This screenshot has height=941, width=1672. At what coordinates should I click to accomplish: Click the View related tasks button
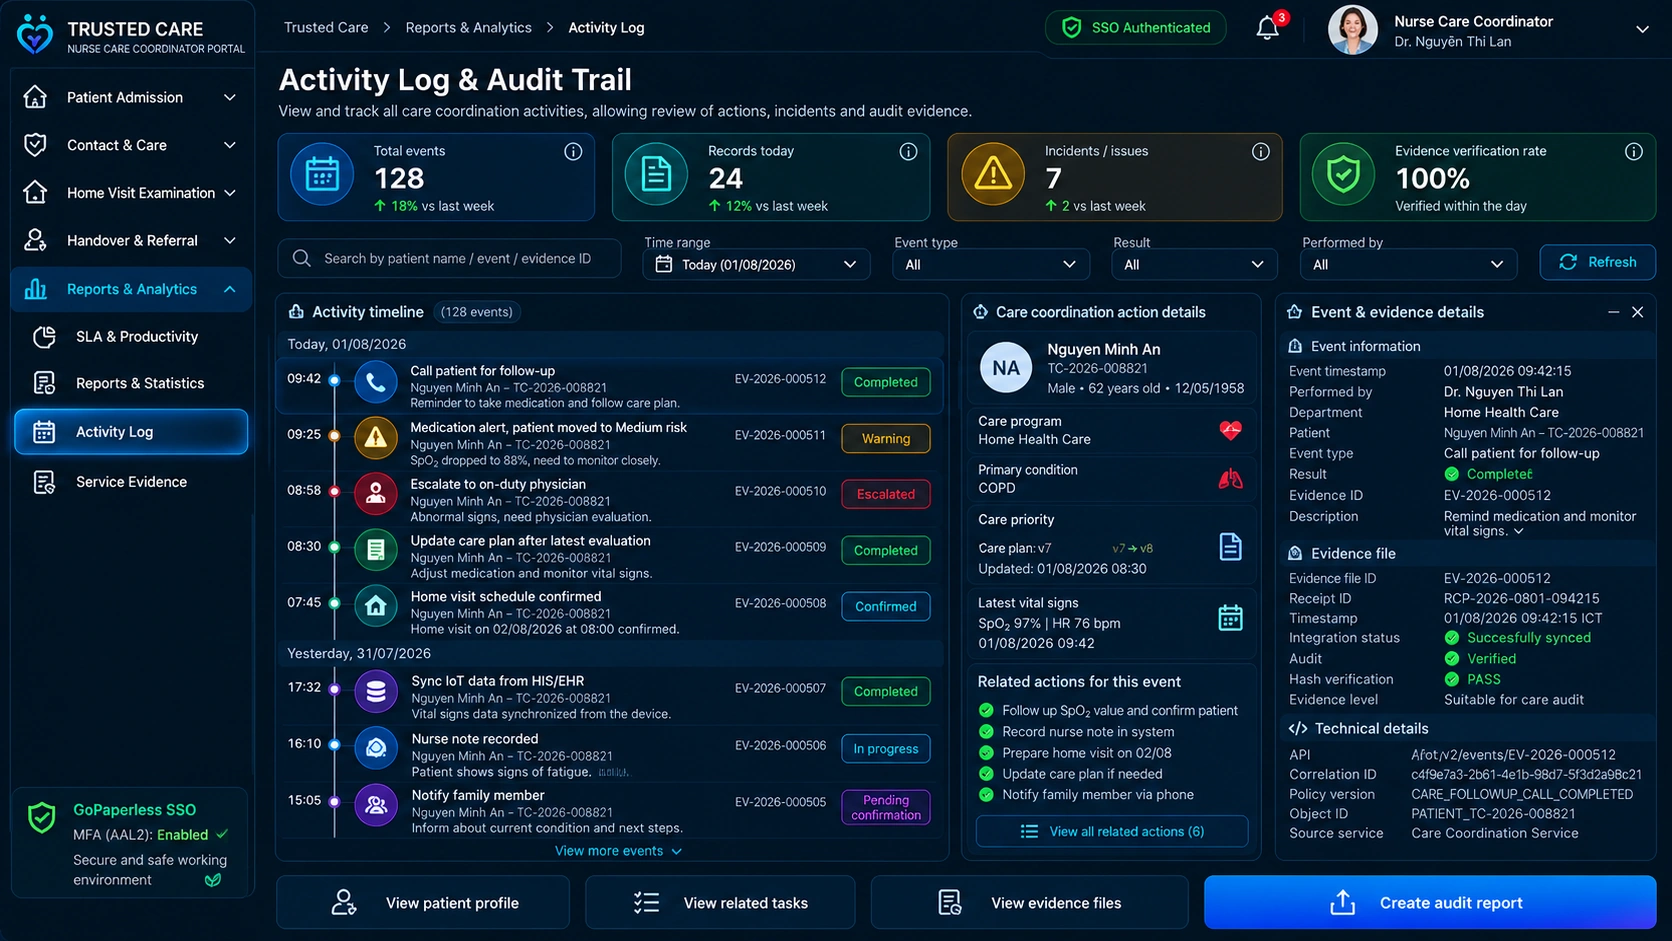point(720,903)
